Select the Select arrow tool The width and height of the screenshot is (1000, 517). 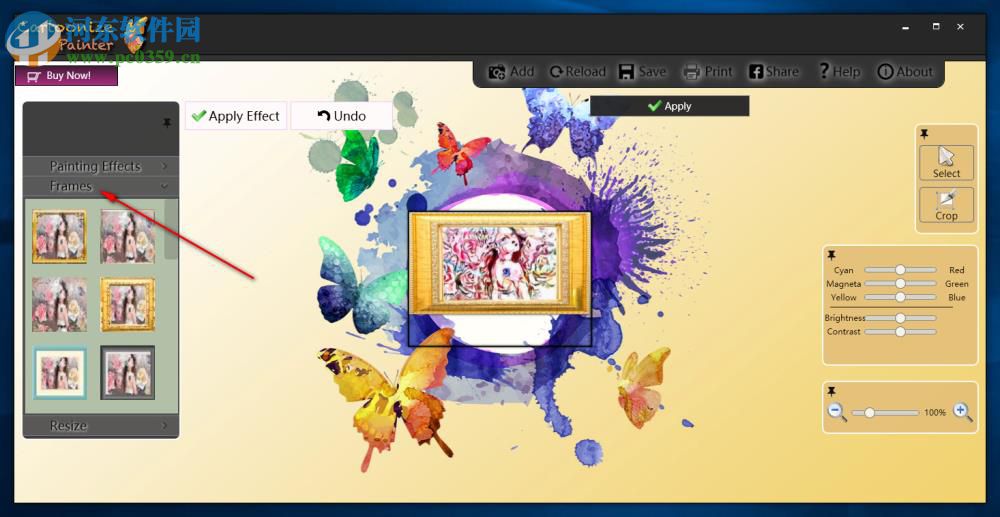[946, 163]
